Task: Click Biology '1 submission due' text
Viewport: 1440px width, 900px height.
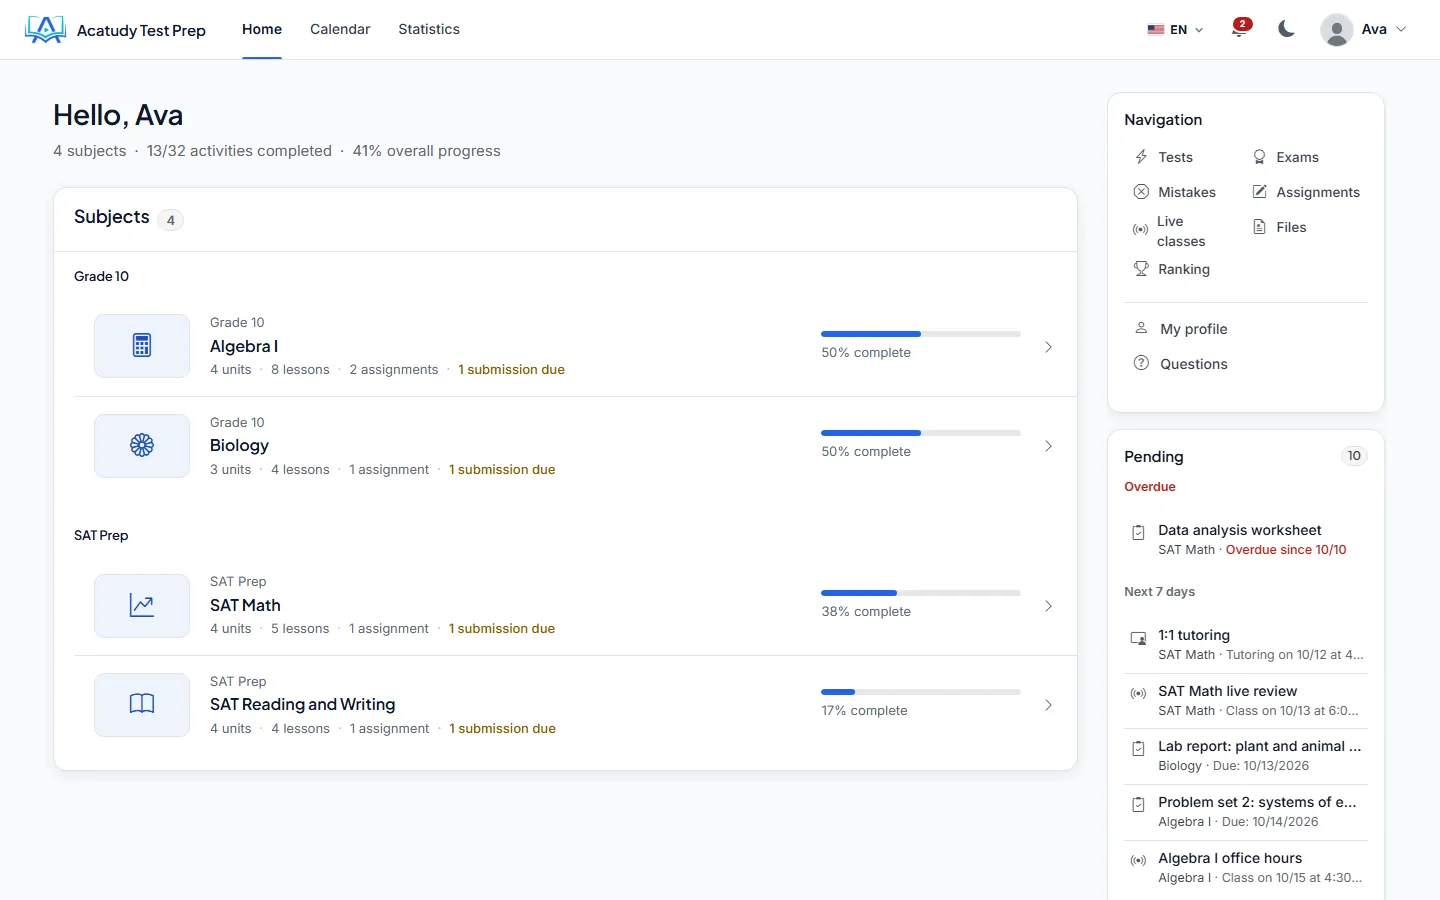Action: [502, 470]
